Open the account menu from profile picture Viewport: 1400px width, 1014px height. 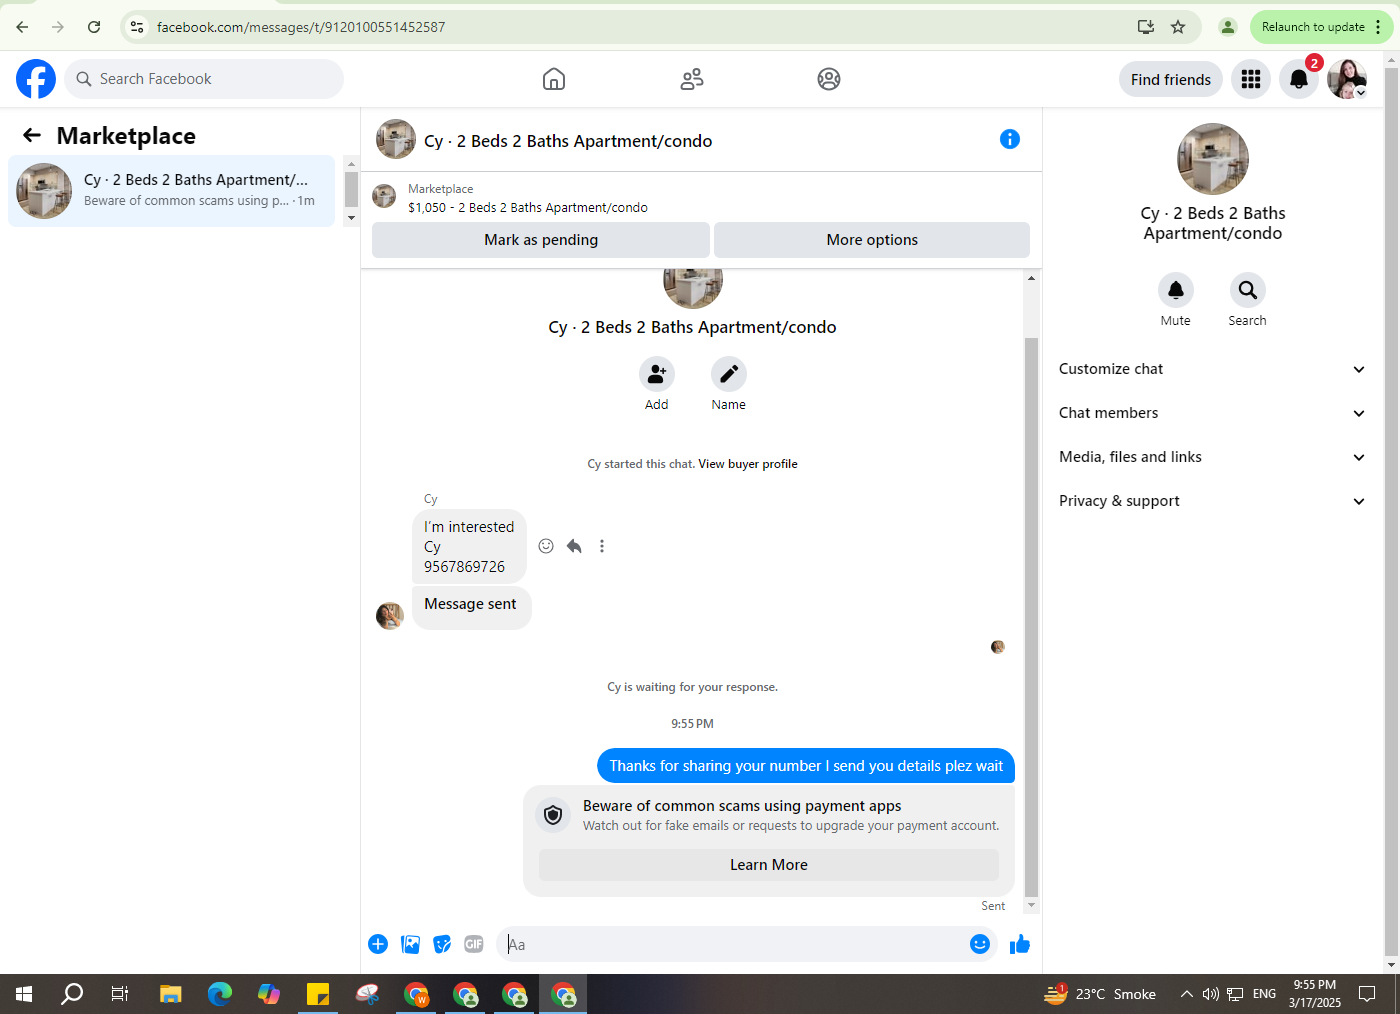point(1347,79)
